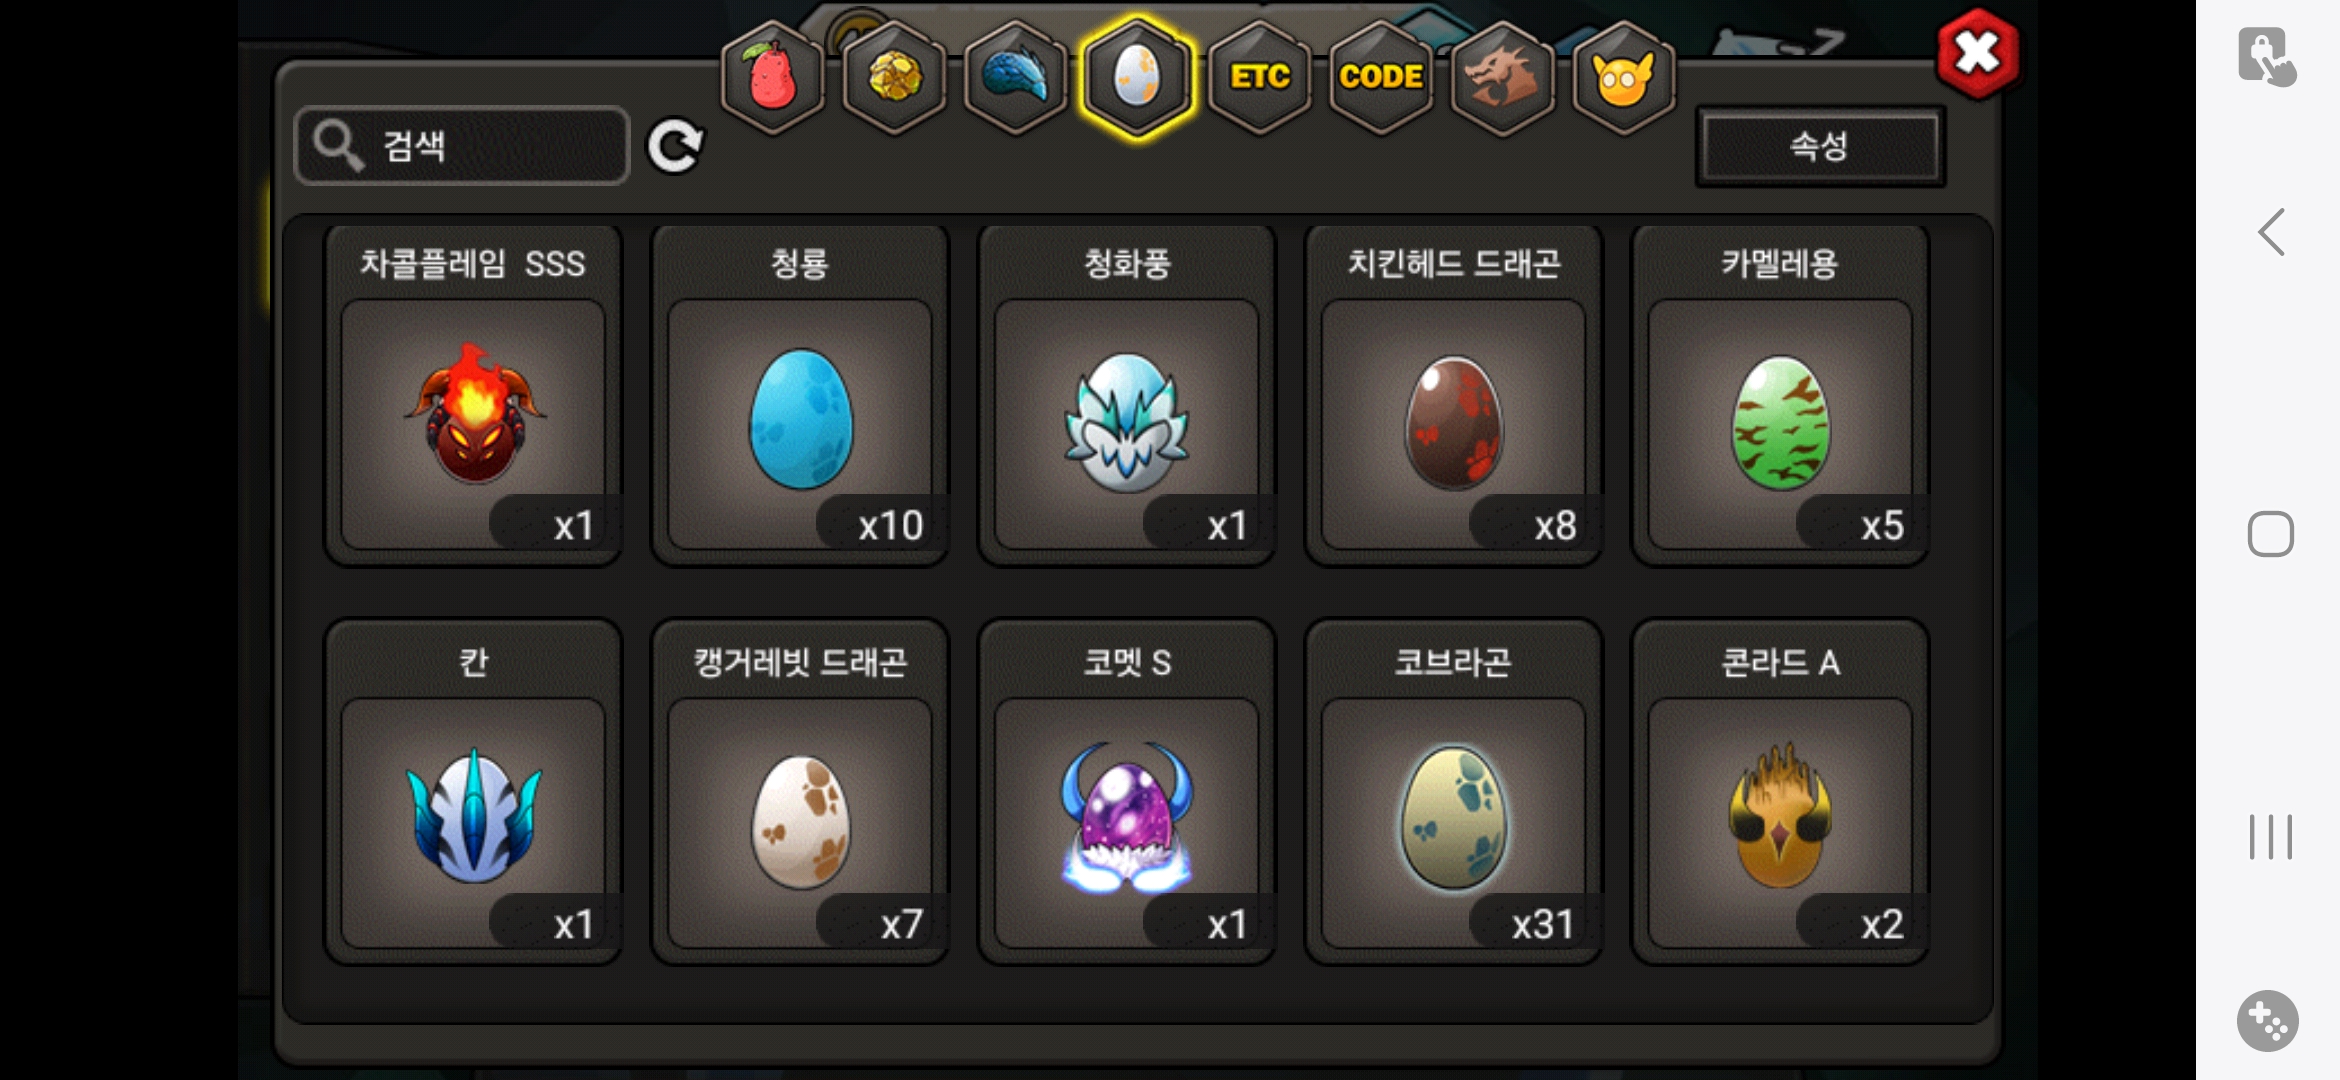The image size is (2340, 1080).
Task: Pick the green striped 카멜레용 egg
Action: (x=1780, y=395)
